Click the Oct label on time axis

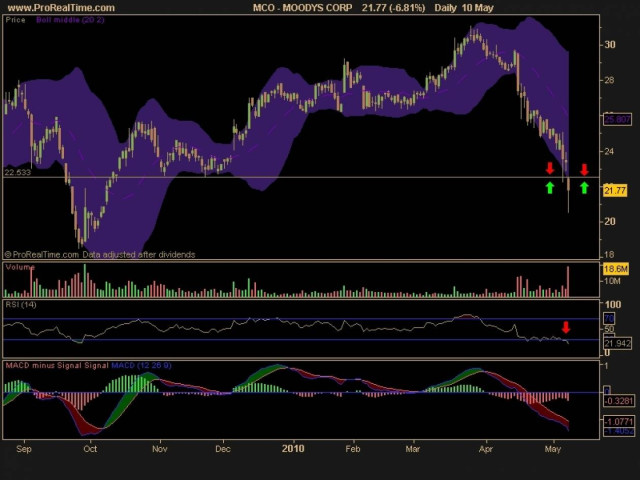(x=90, y=449)
